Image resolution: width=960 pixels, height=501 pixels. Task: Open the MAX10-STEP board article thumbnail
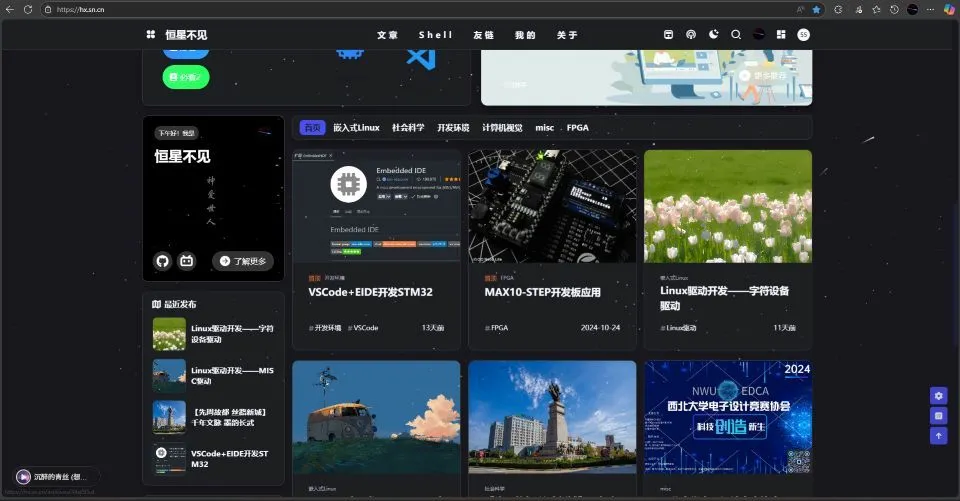552,206
